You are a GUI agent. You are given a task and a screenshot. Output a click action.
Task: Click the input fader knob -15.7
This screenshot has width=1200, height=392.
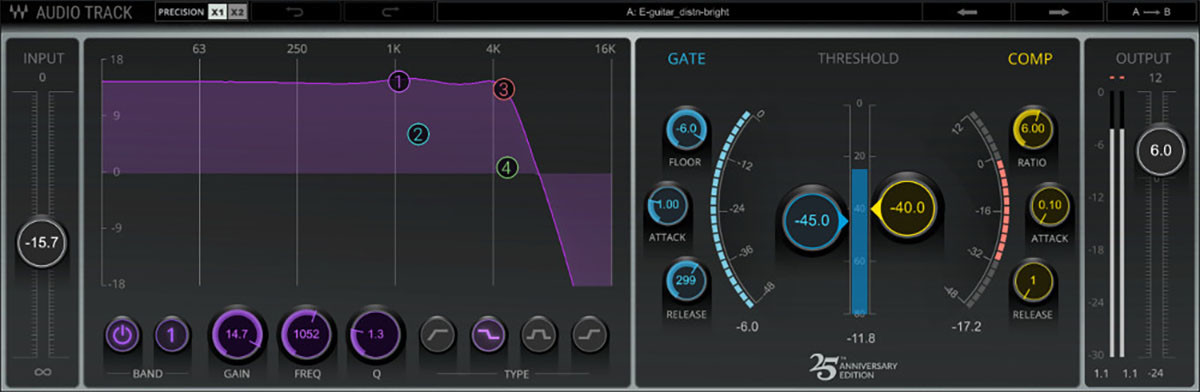(x=43, y=244)
